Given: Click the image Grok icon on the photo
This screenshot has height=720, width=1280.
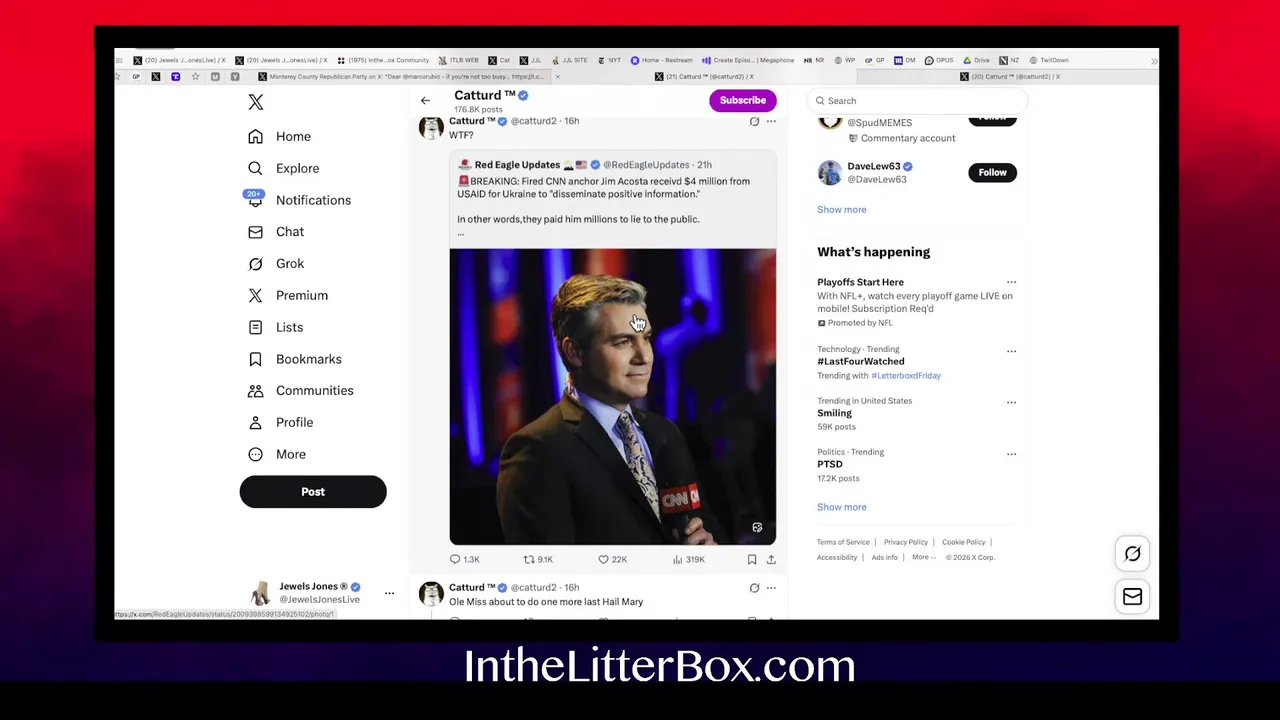Looking at the screenshot, I should point(757,527).
